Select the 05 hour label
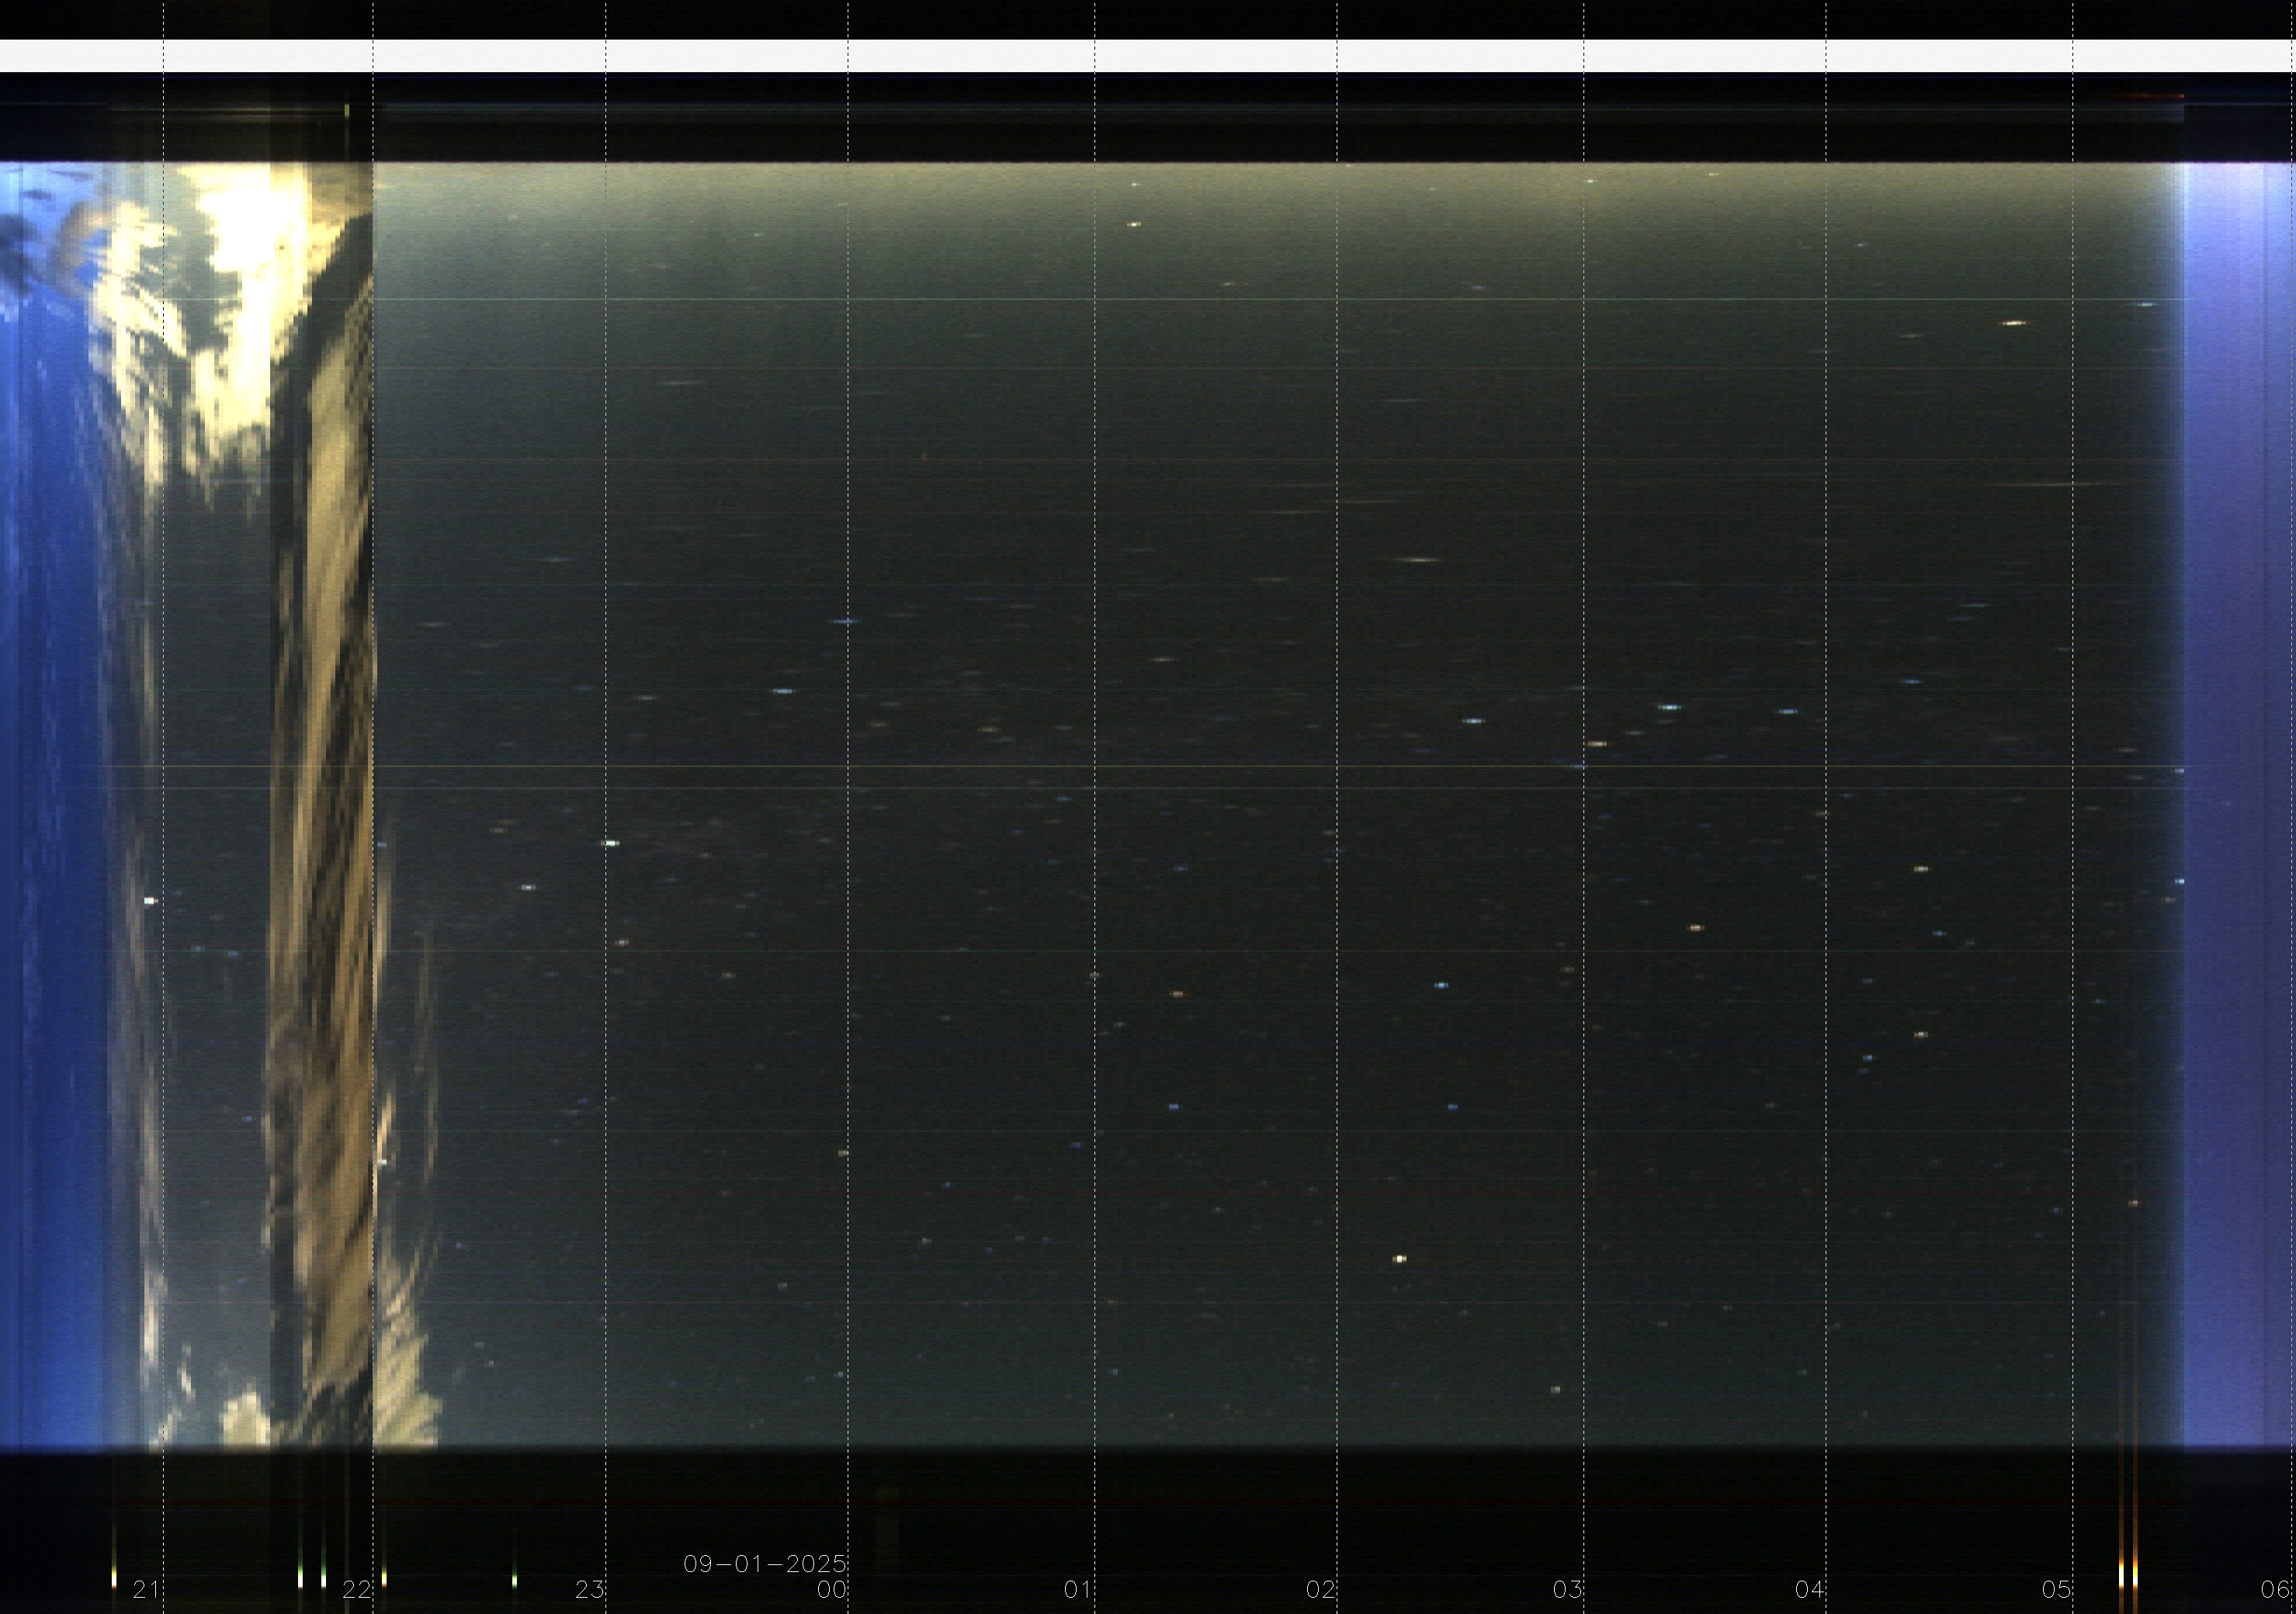 point(2056,1590)
